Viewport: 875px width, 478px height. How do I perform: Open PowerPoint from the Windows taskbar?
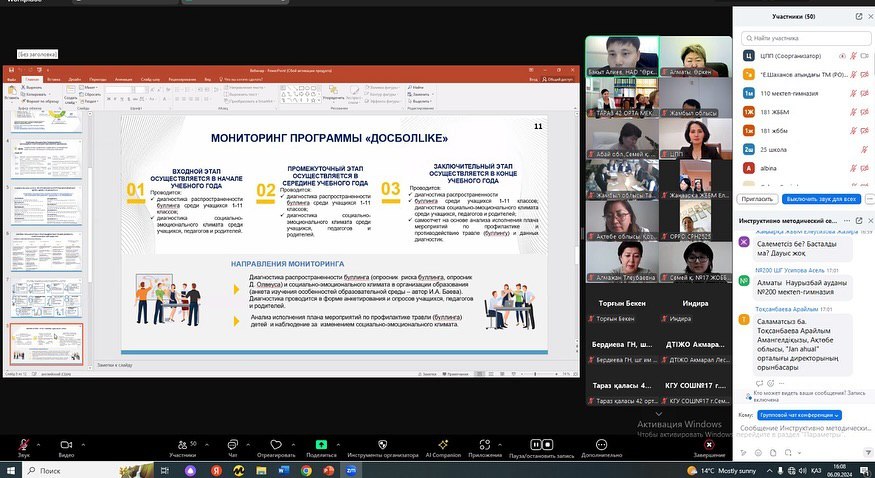328,469
